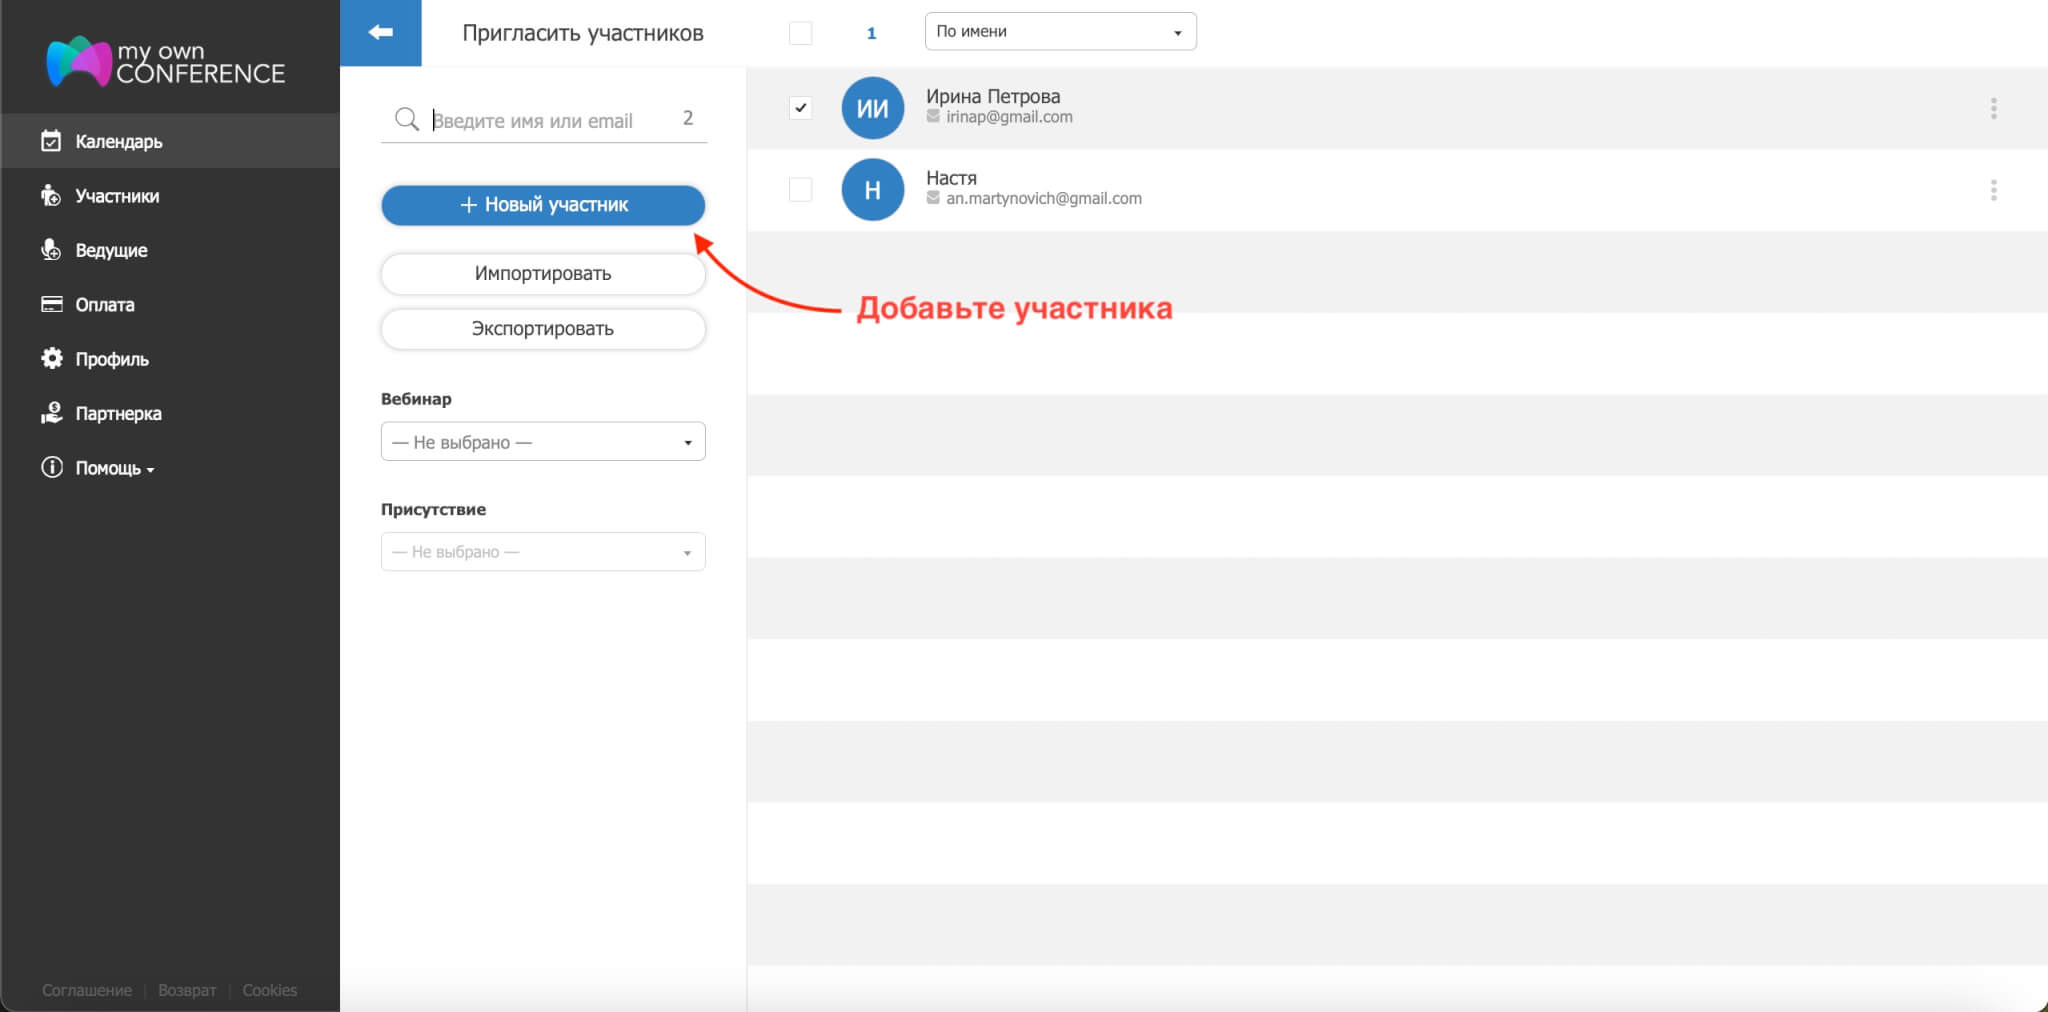Open the Возврат footer link
Image resolution: width=2048 pixels, height=1012 pixels.
pos(187,990)
